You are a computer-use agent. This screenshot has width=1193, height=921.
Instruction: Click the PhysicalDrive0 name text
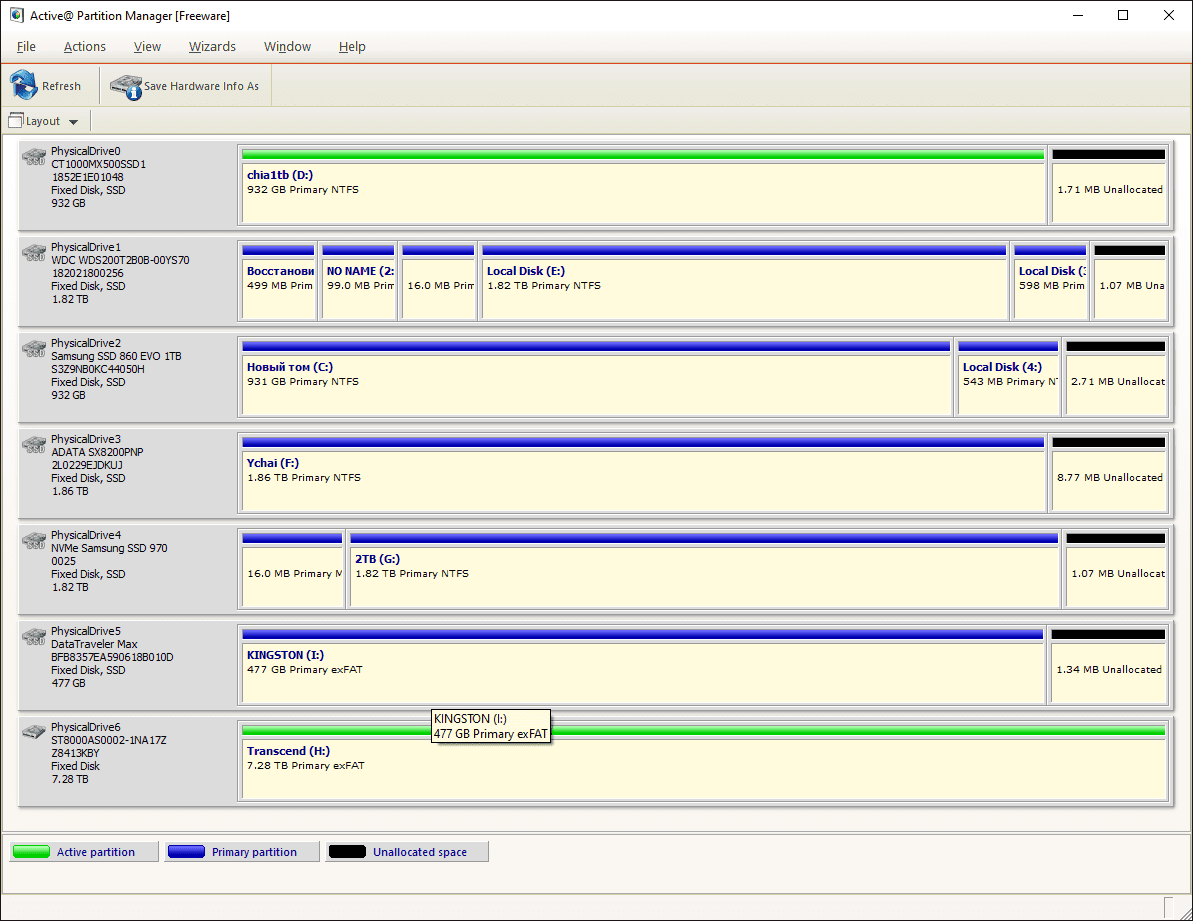(x=85, y=151)
